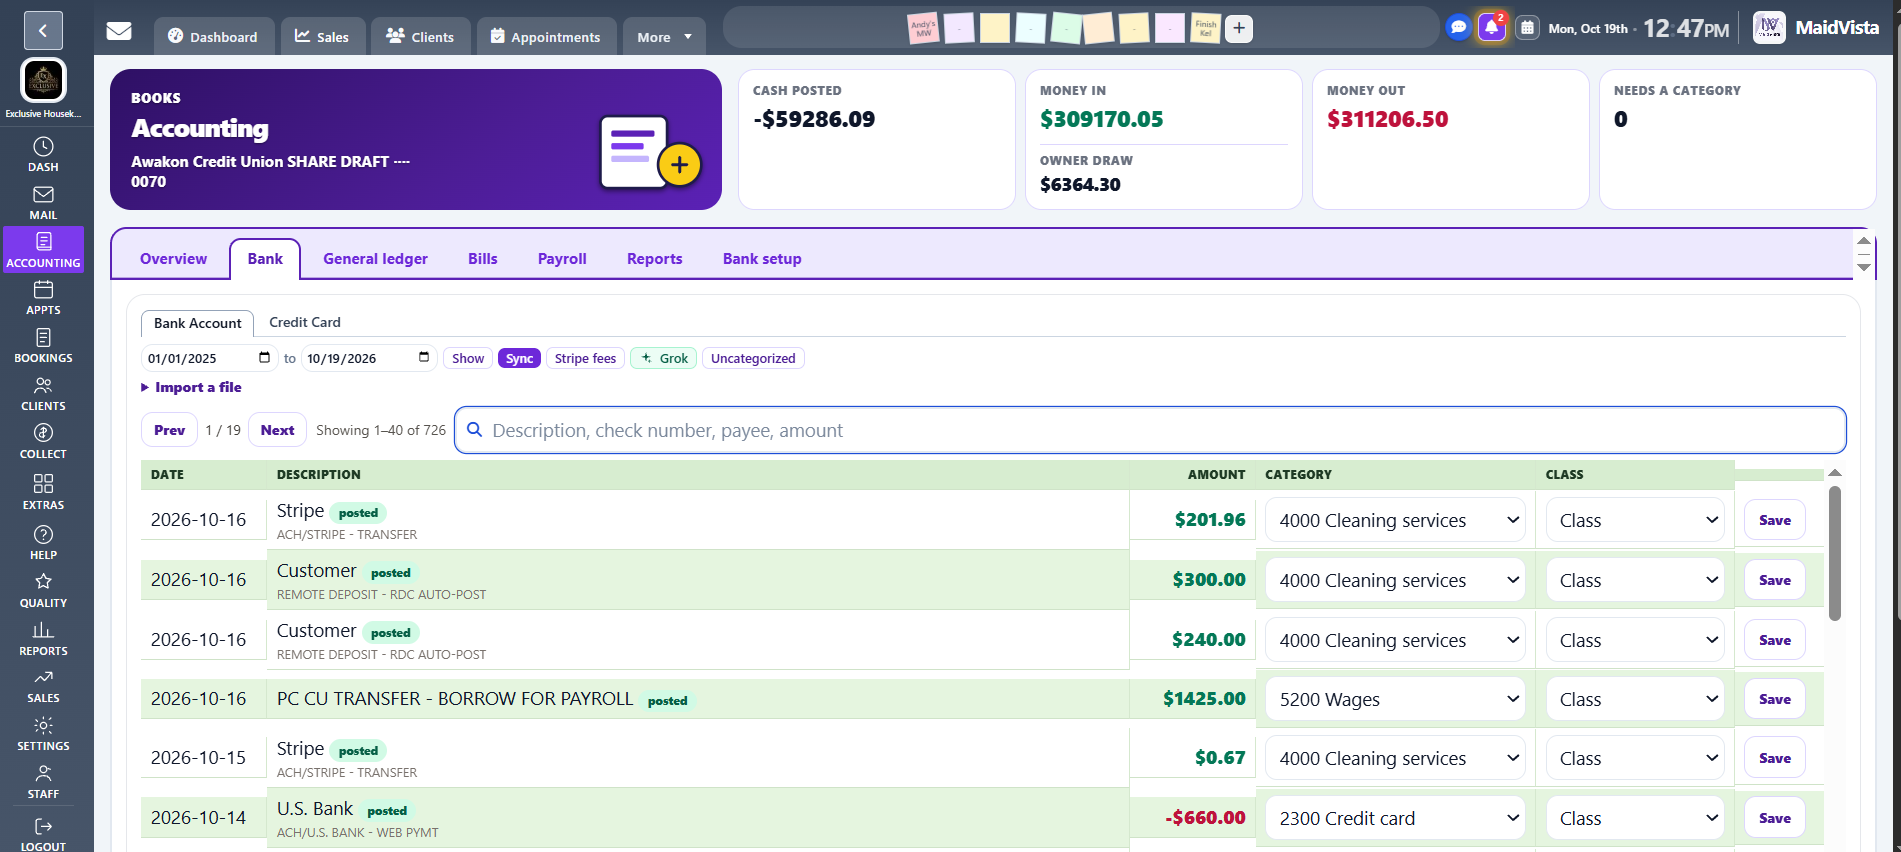Open REPORTS in the sidebar
This screenshot has width=1901, height=852.
coord(43,638)
